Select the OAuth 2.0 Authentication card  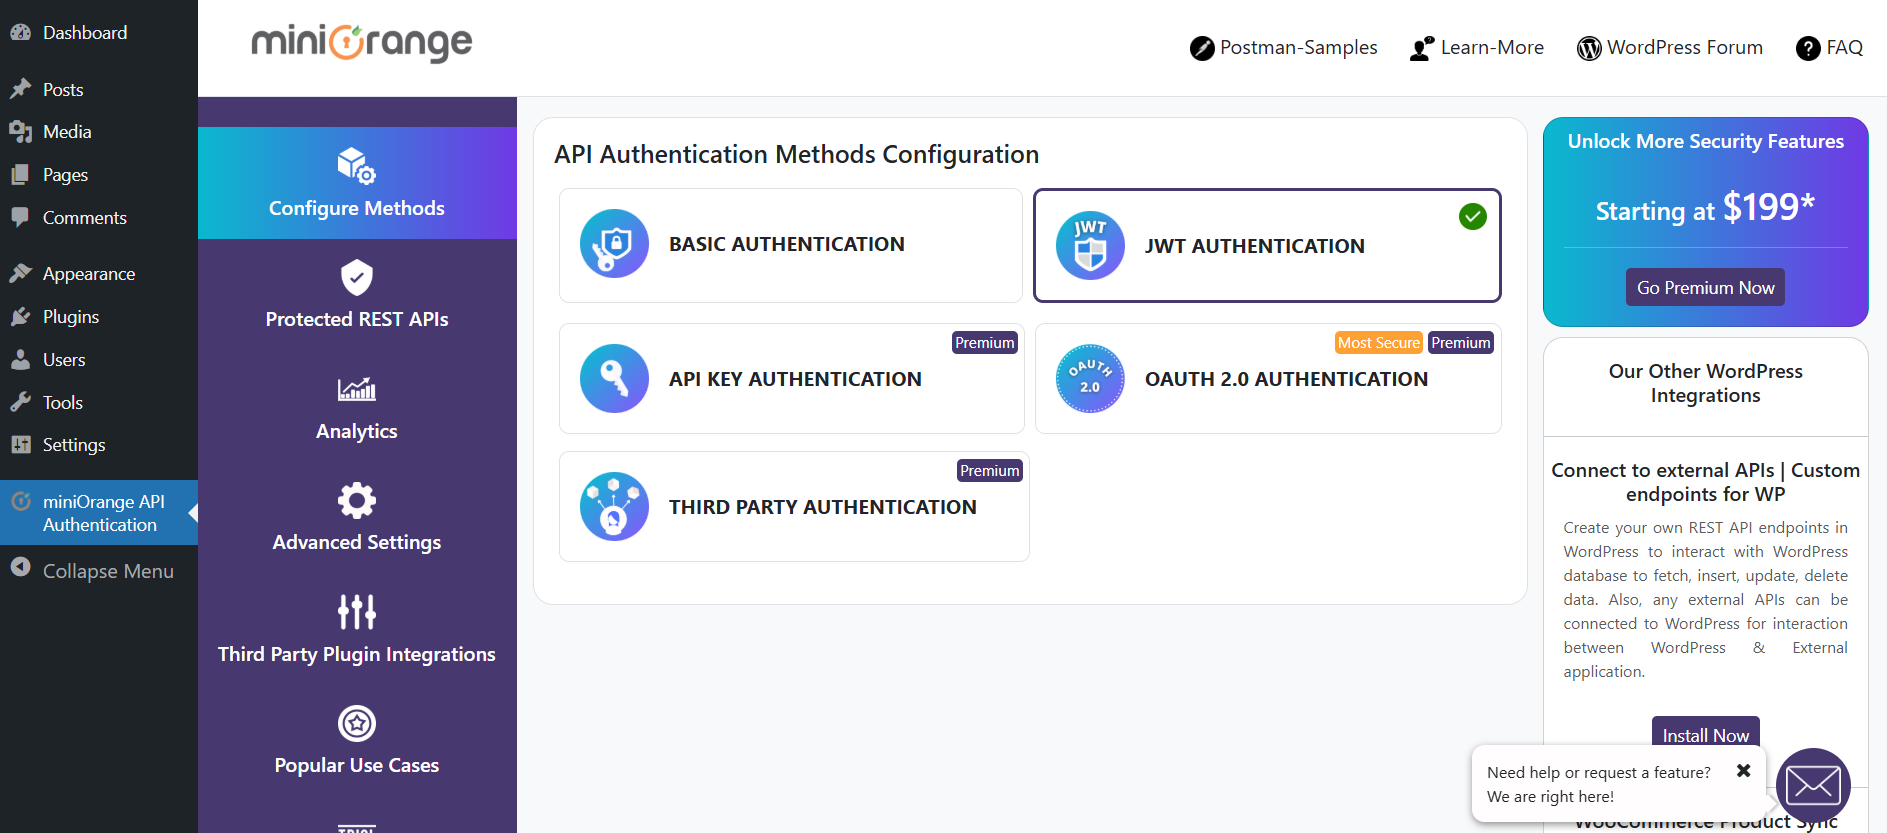1268,379
